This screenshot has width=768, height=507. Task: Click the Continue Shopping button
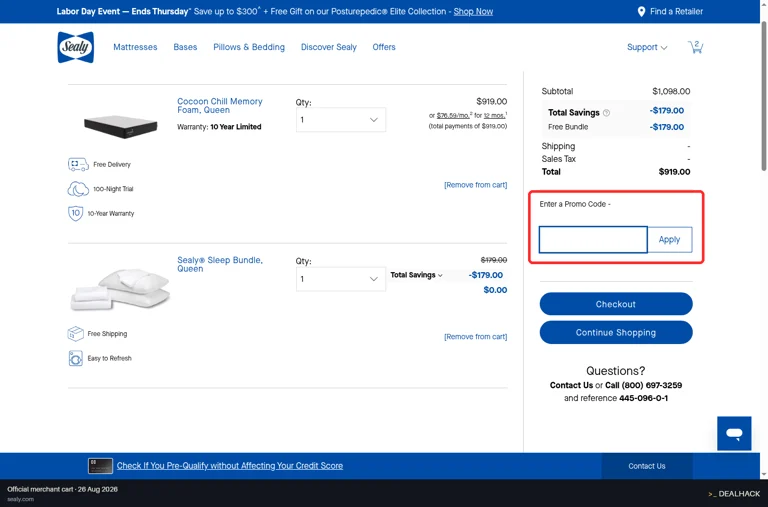(x=616, y=332)
